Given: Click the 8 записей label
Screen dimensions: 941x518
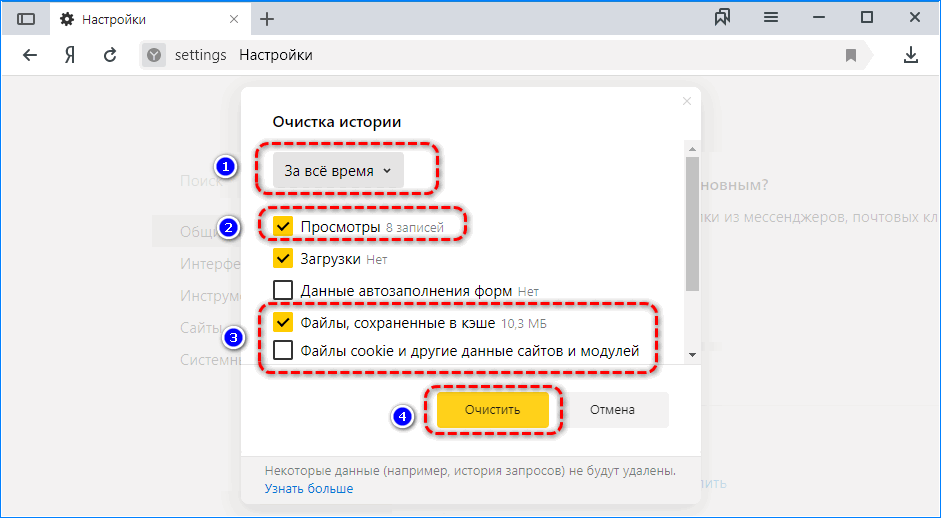Looking at the screenshot, I should tap(415, 228).
